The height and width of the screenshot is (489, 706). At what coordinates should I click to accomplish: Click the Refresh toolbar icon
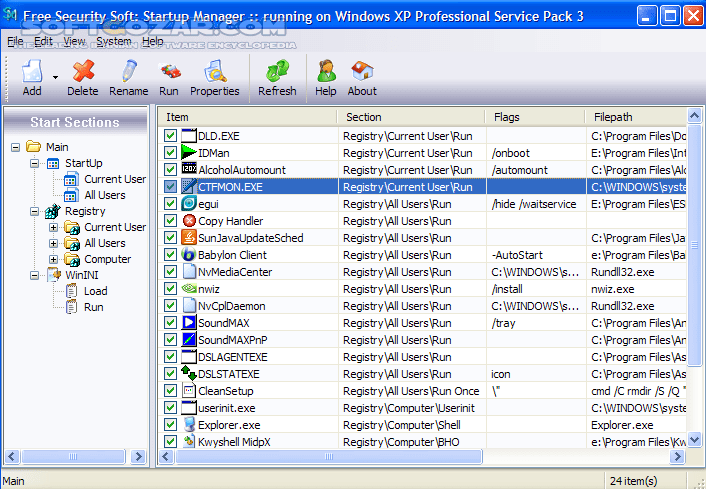point(277,72)
